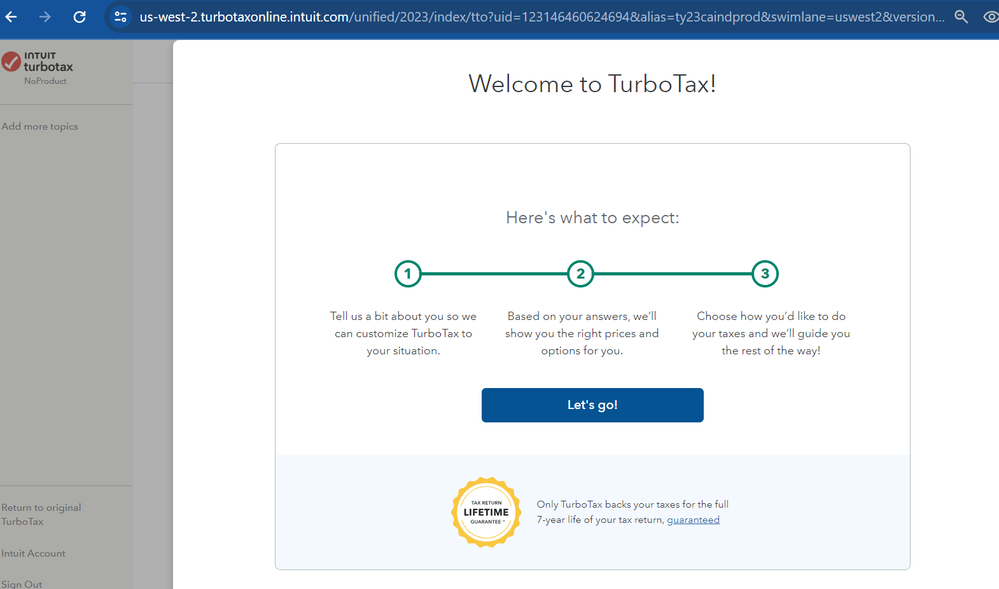Click the Only TurboTax backs your taxes text
The width and height of the screenshot is (999, 589).
633,512
